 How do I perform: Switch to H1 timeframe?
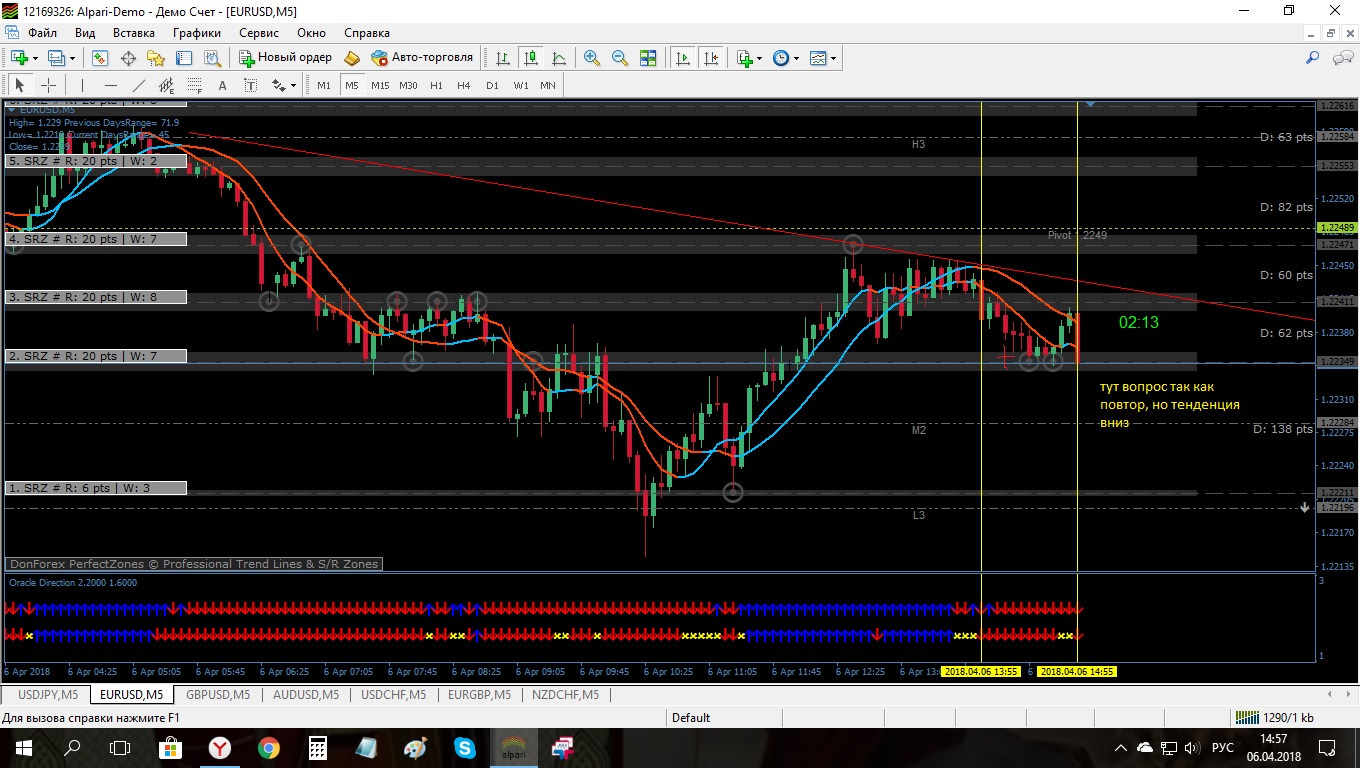point(436,85)
